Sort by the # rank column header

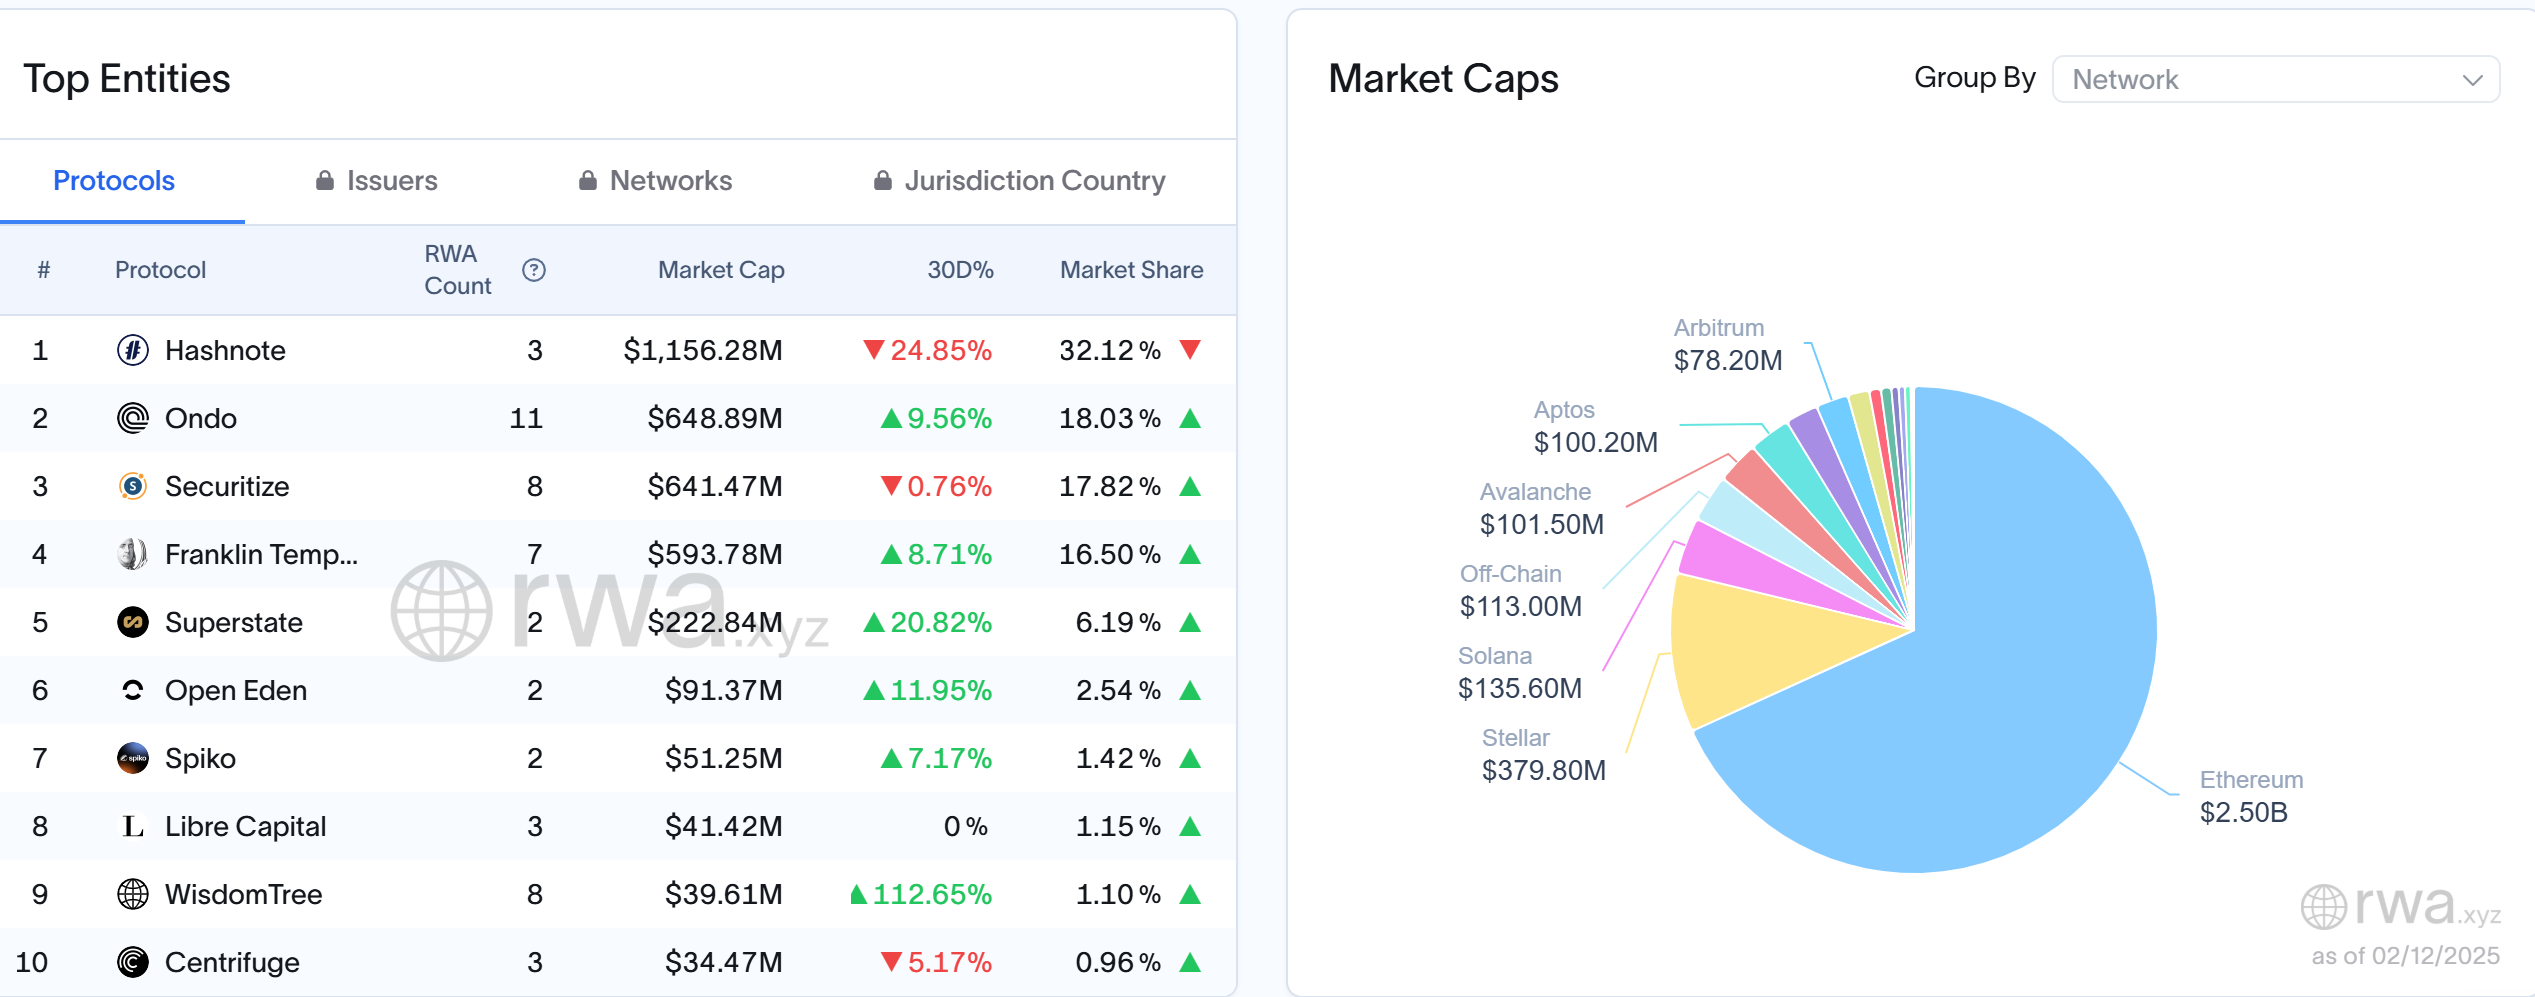coord(44,270)
